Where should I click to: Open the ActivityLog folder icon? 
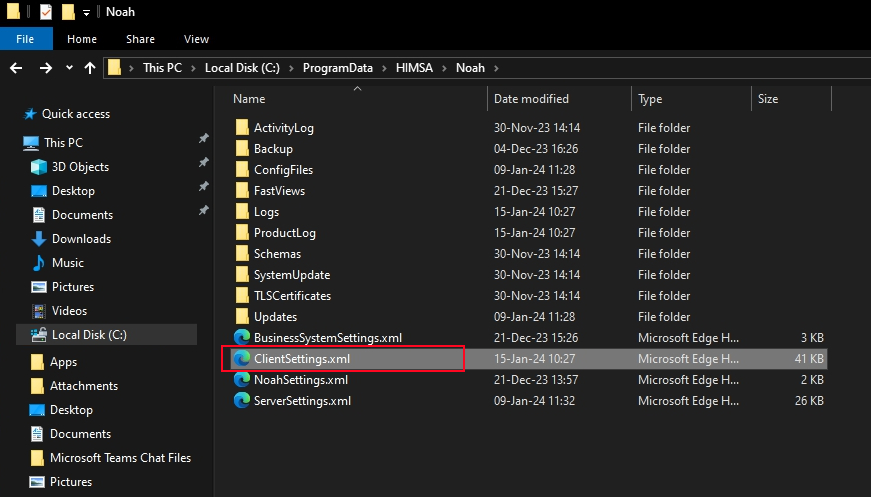[242, 128]
